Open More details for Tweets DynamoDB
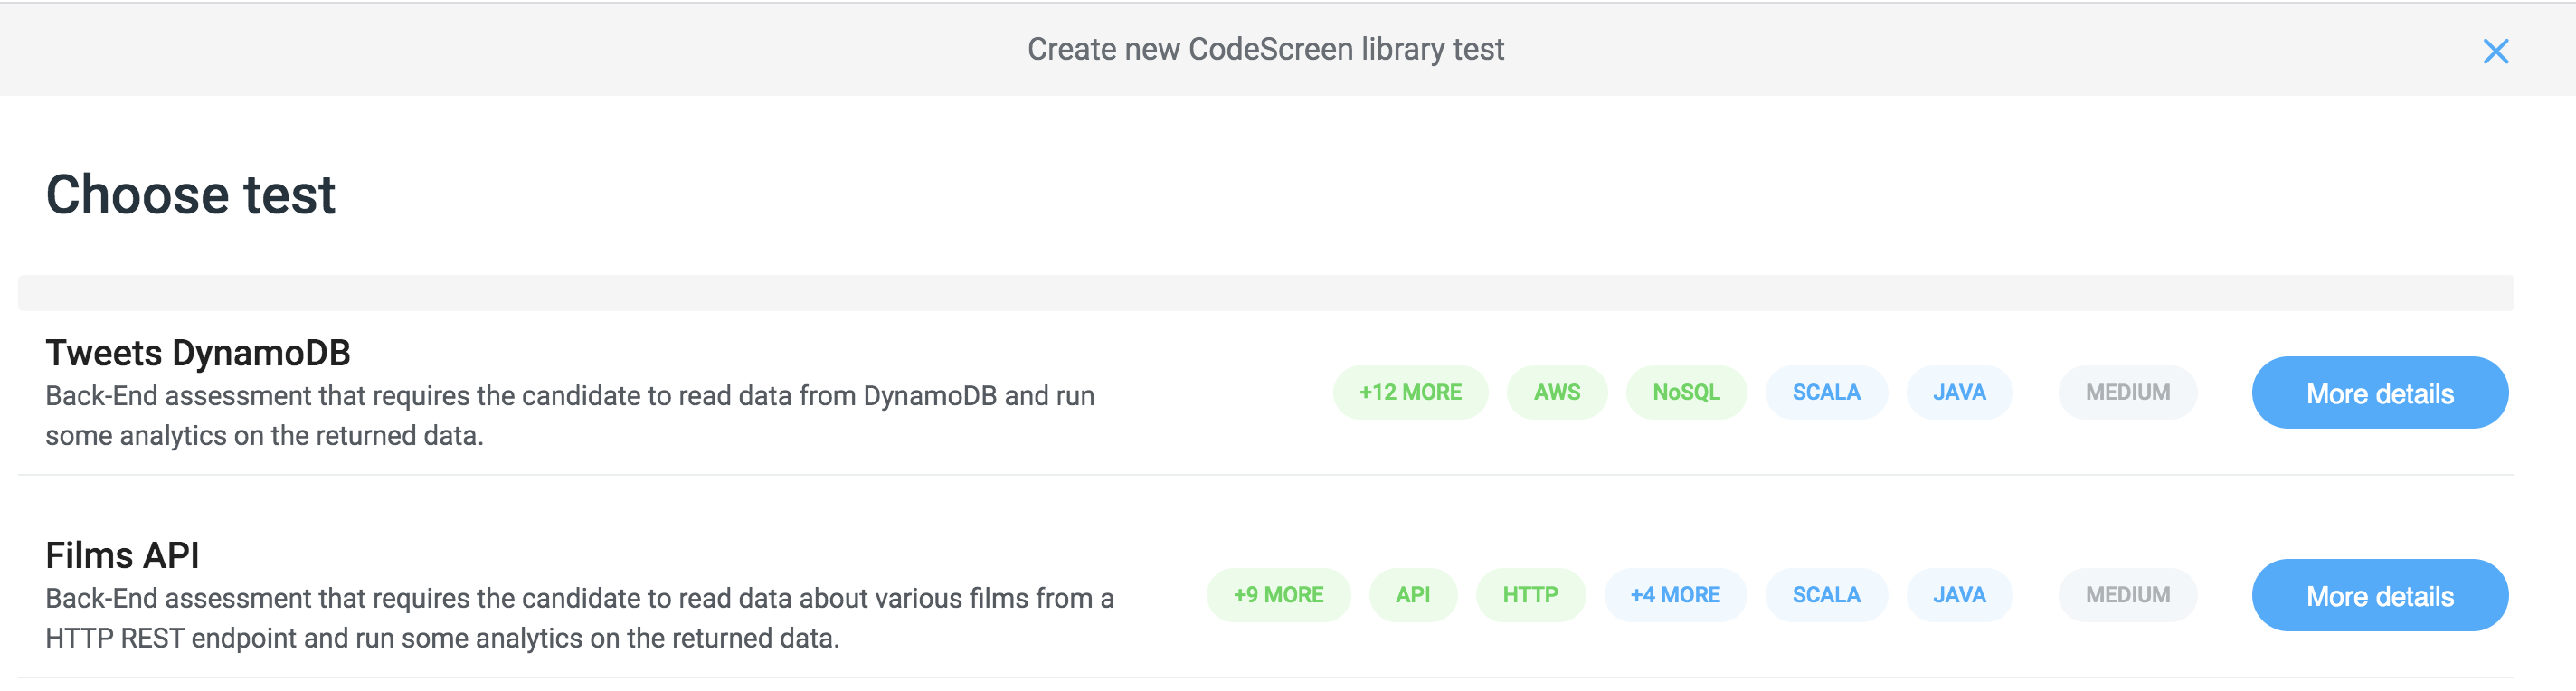The width and height of the screenshot is (2576, 691). [x=2379, y=393]
